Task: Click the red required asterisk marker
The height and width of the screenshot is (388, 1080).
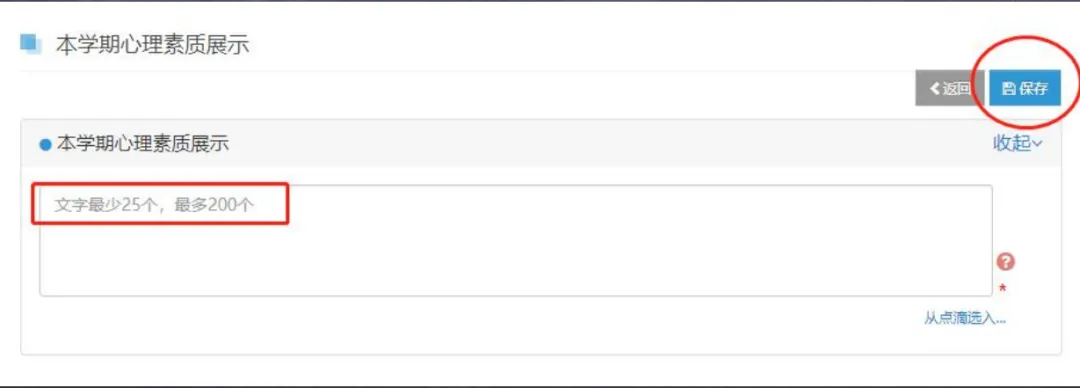Action: point(1003,289)
